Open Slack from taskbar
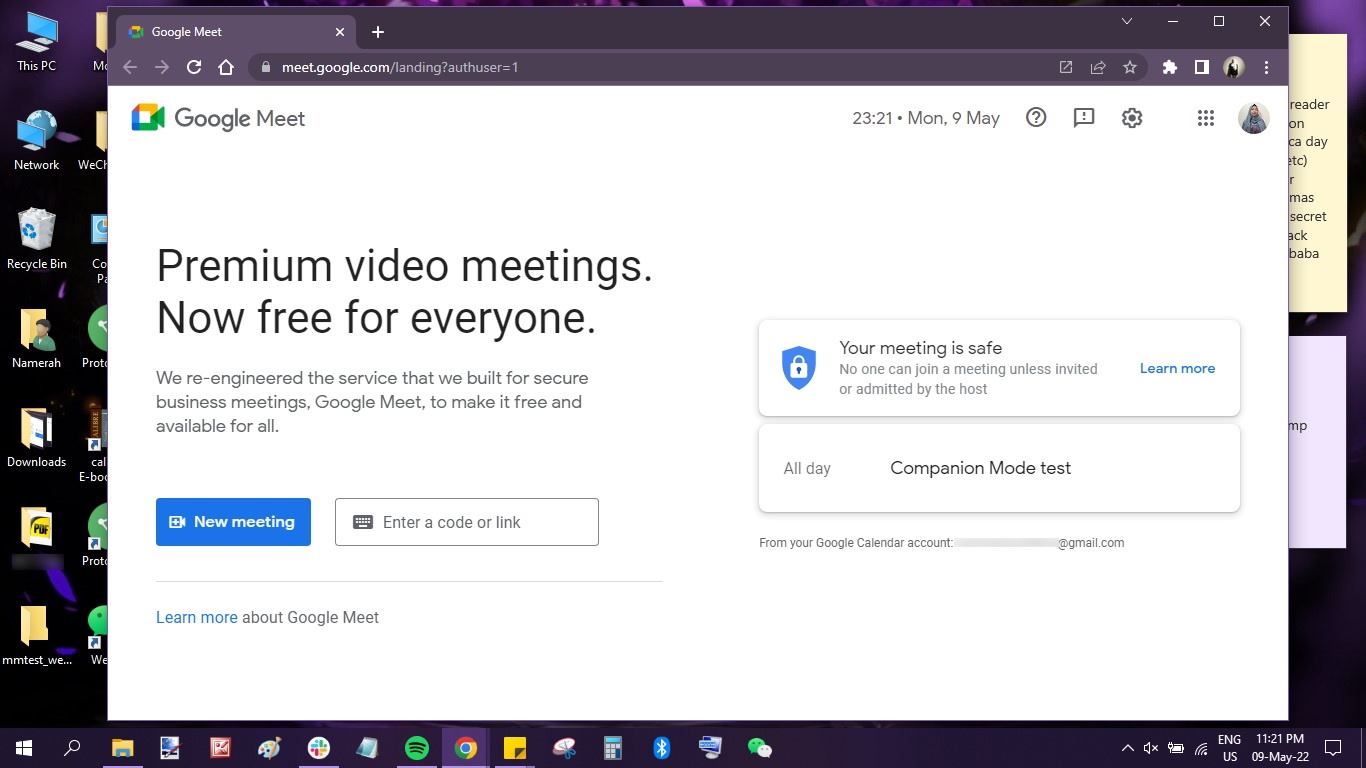 click(318, 747)
